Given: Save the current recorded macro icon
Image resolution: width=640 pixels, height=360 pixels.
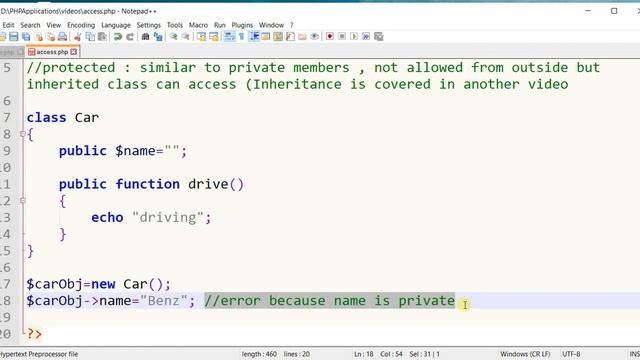Looking at the screenshot, I should pos(378,37).
